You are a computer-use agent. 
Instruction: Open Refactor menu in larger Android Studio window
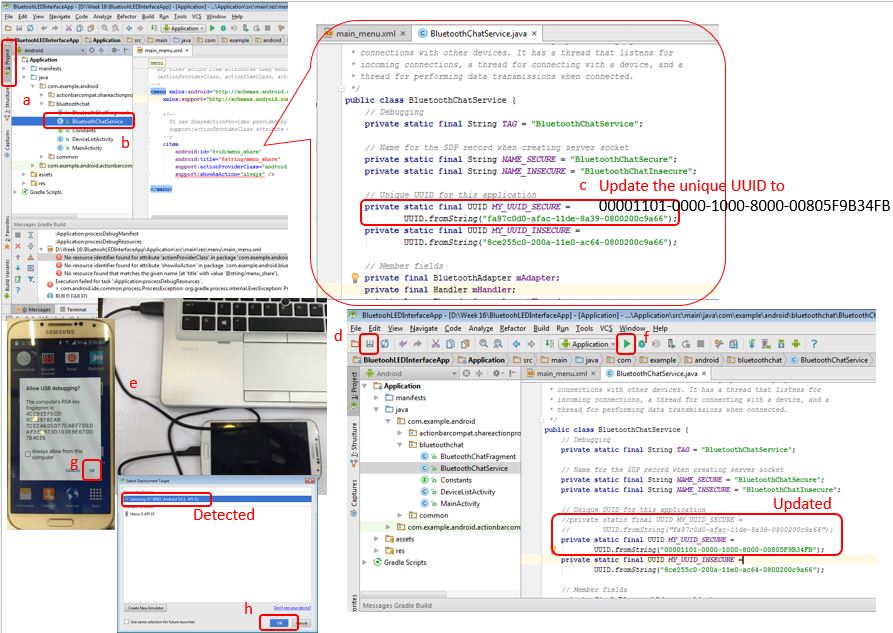(513, 328)
